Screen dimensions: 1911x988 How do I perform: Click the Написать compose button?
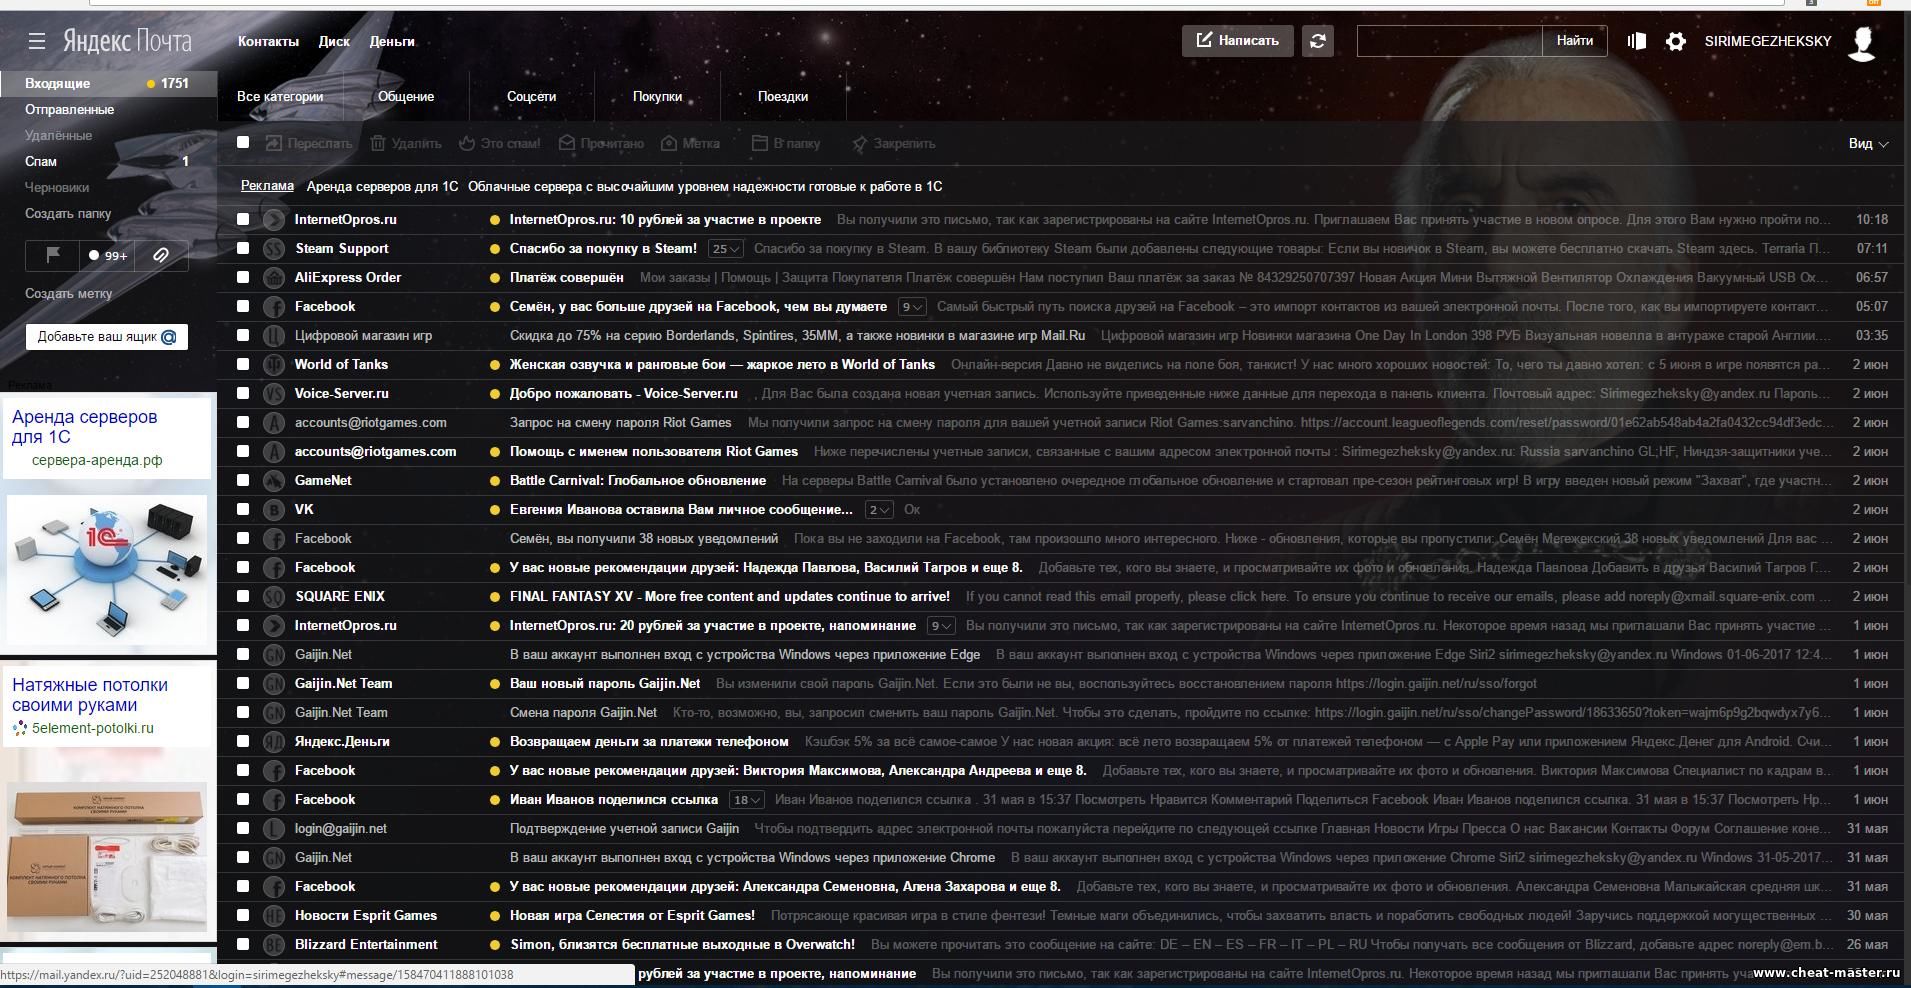click(x=1238, y=41)
